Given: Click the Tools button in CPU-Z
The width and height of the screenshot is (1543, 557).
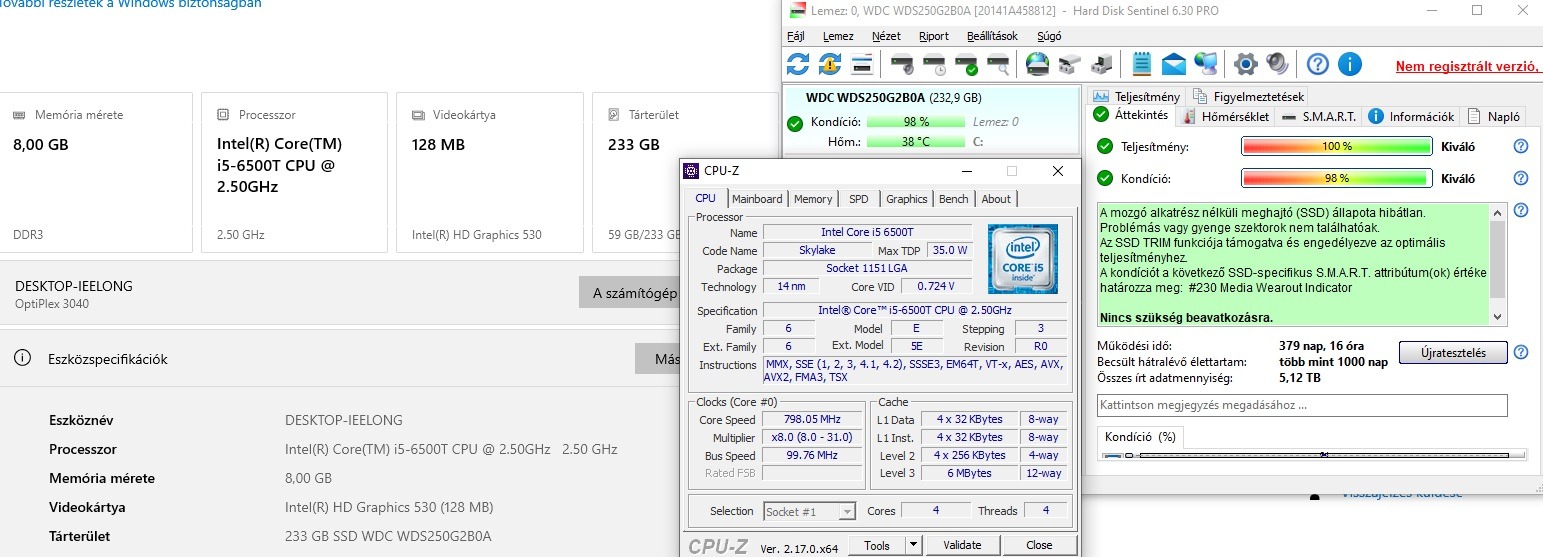Looking at the screenshot, I should (x=877, y=545).
